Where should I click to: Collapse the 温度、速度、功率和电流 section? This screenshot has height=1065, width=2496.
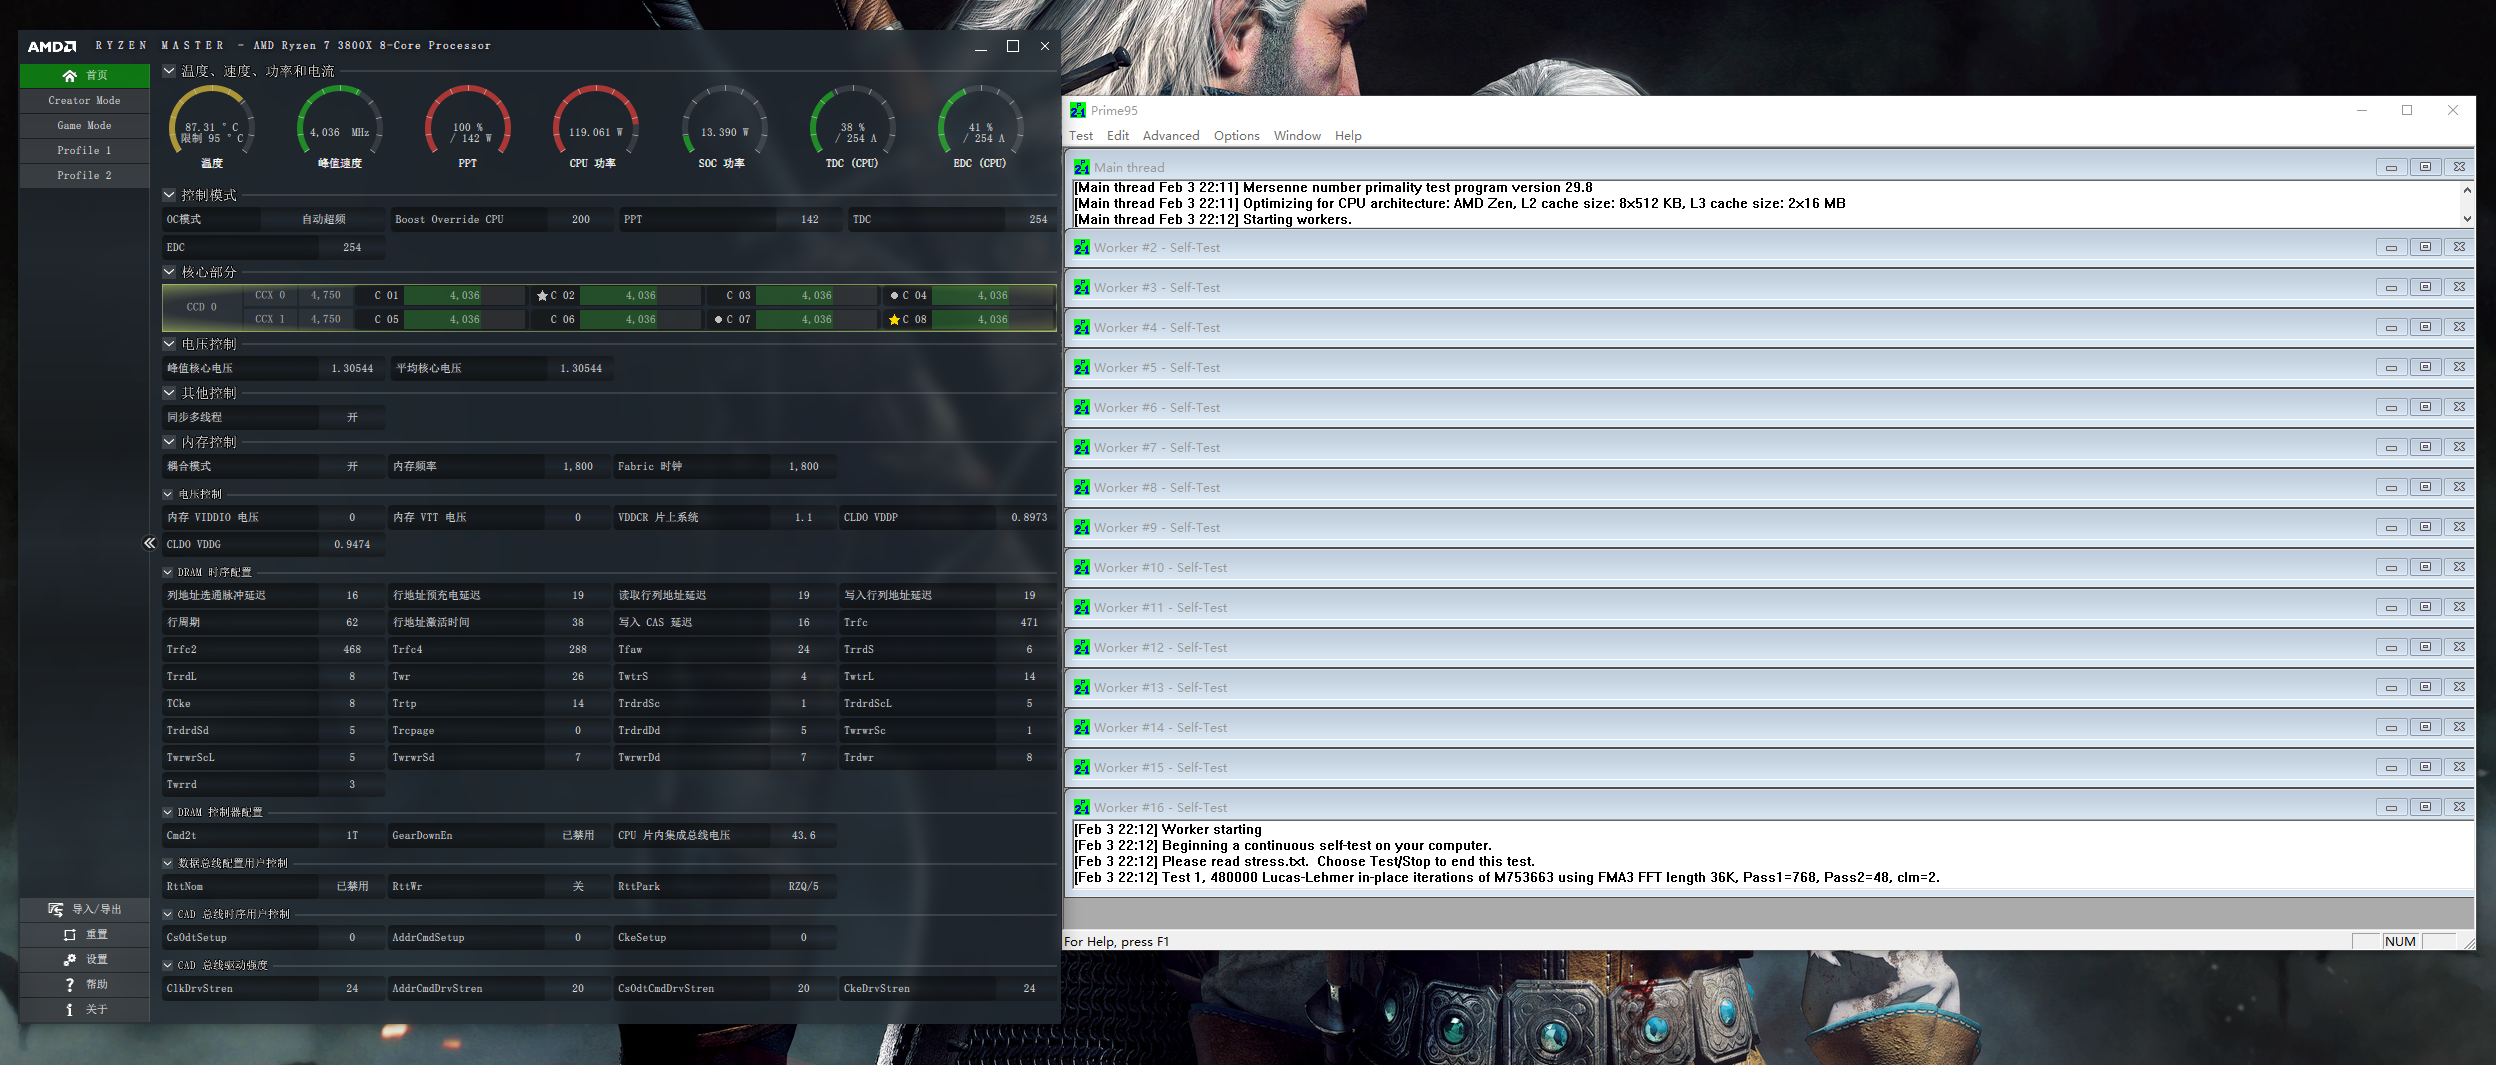pyautogui.click(x=169, y=71)
